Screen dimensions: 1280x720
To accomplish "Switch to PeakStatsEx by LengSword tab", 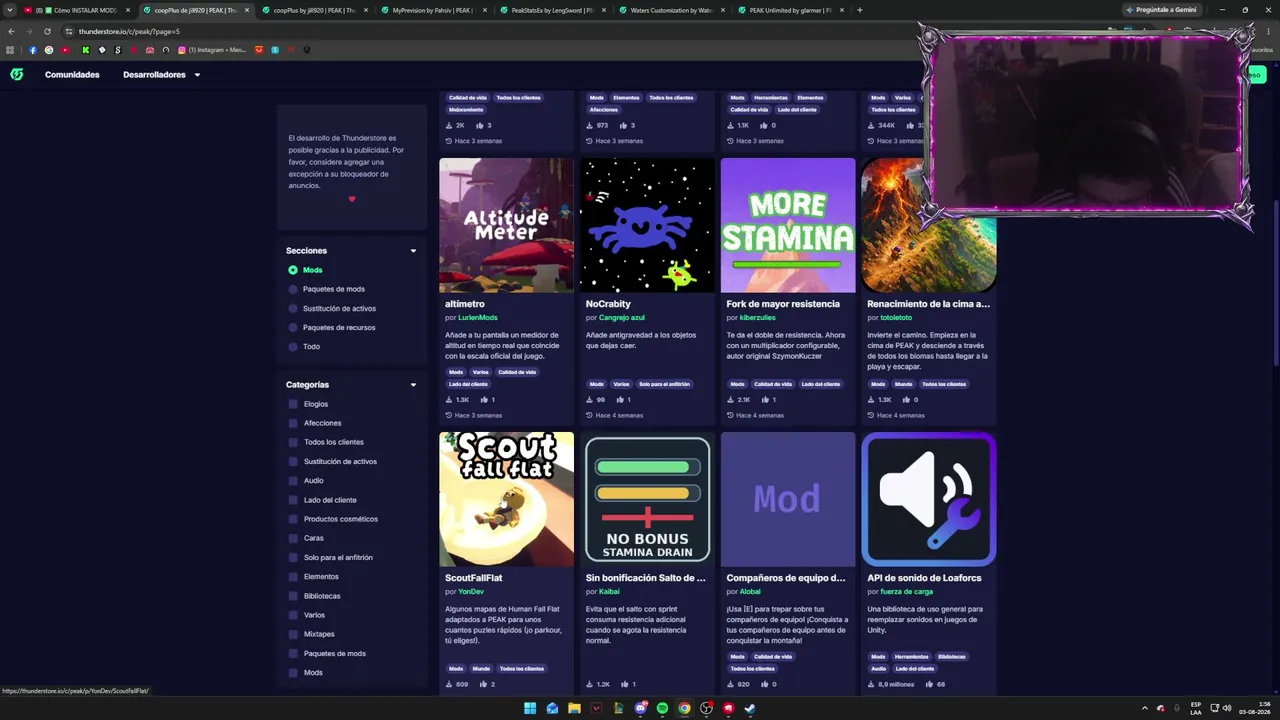I will [x=551, y=10].
